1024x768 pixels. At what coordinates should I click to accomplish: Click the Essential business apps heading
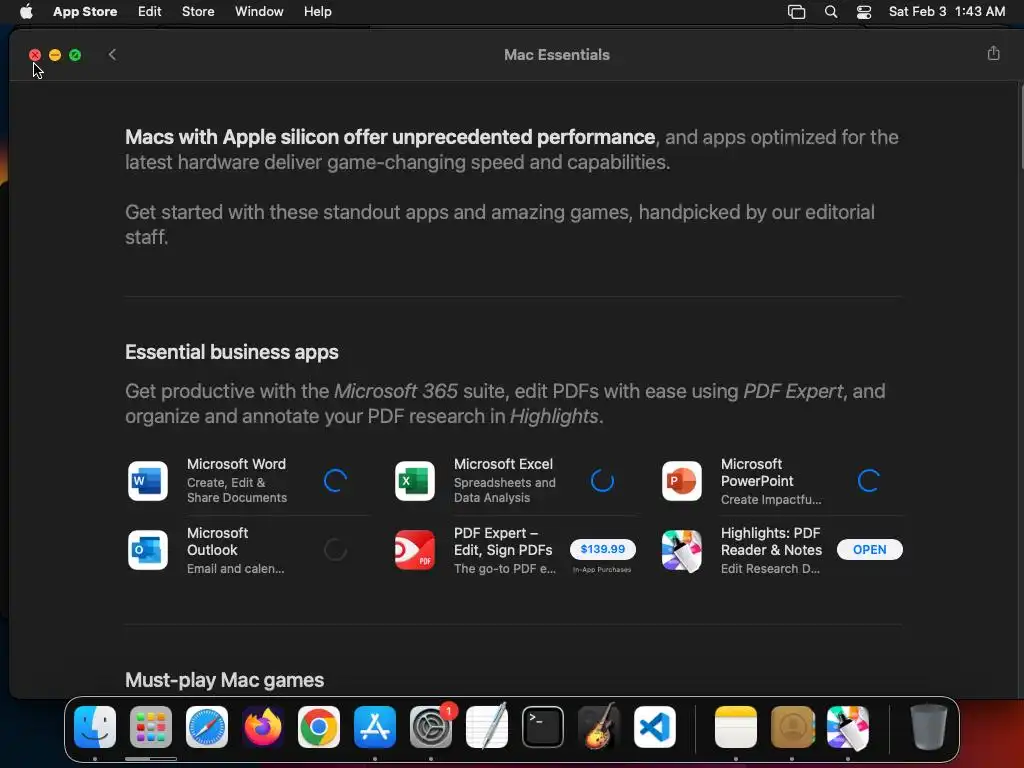pos(232,352)
